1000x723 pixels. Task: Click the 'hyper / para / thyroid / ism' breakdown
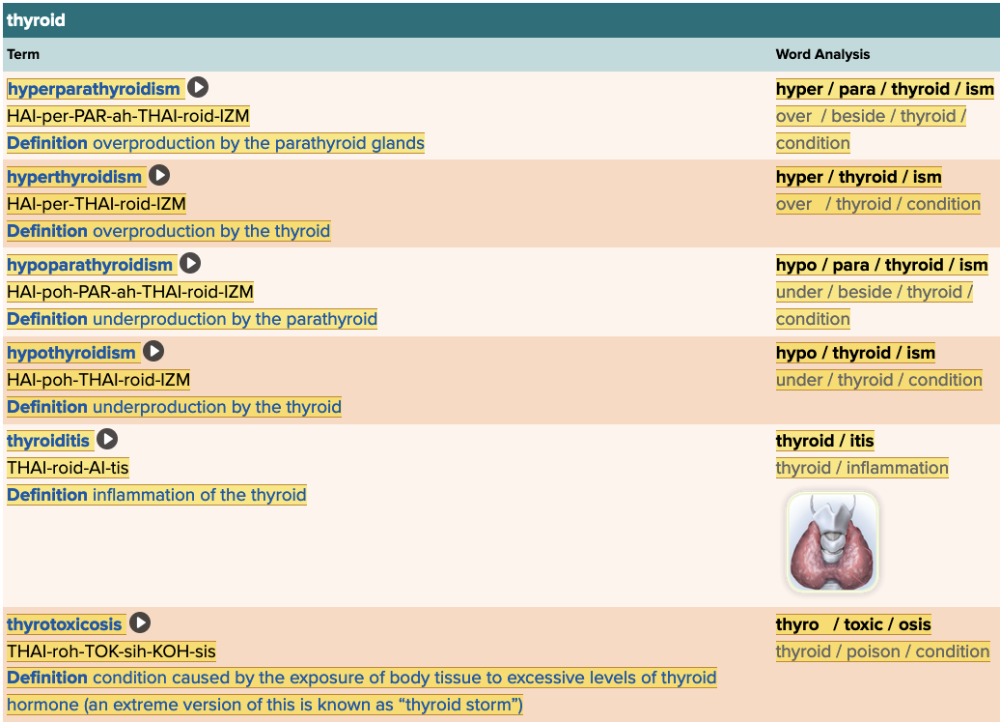[884, 89]
